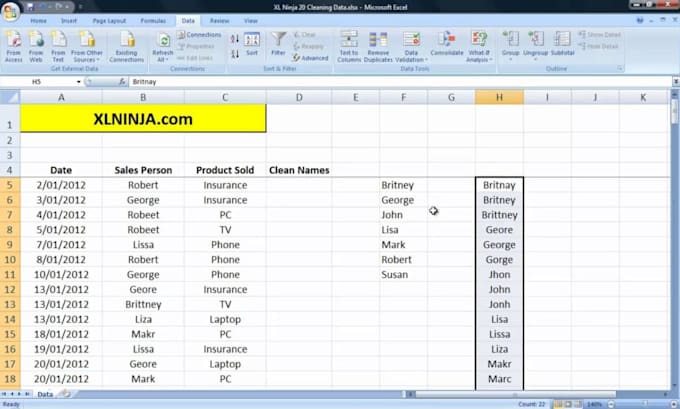Sort A to Z ascending
This screenshot has width=680, height=409.
[x=235, y=39]
